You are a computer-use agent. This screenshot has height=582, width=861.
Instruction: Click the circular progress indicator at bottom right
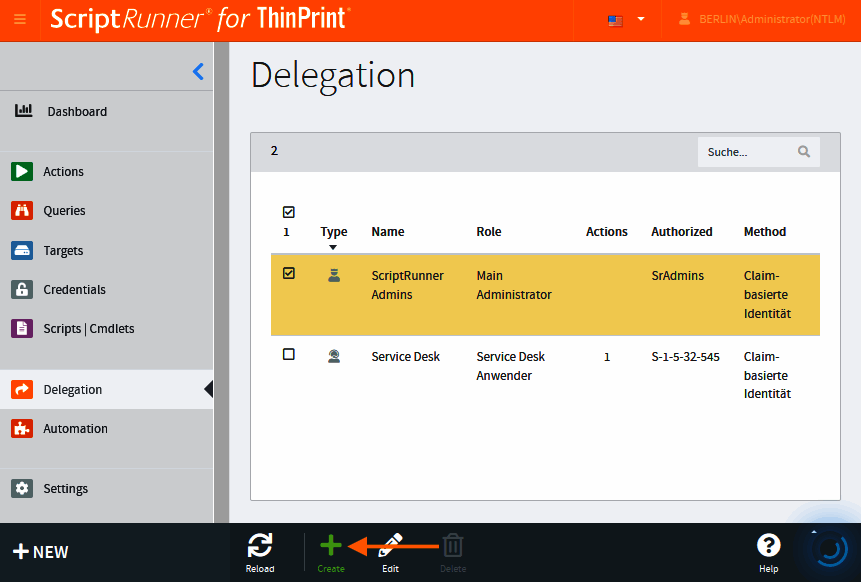tap(830, 549)
